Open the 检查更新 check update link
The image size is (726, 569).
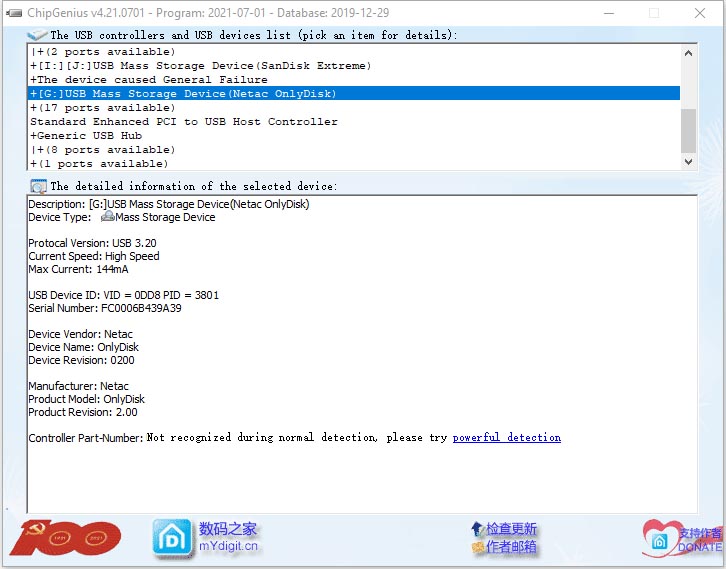click(x=511, y=529)
